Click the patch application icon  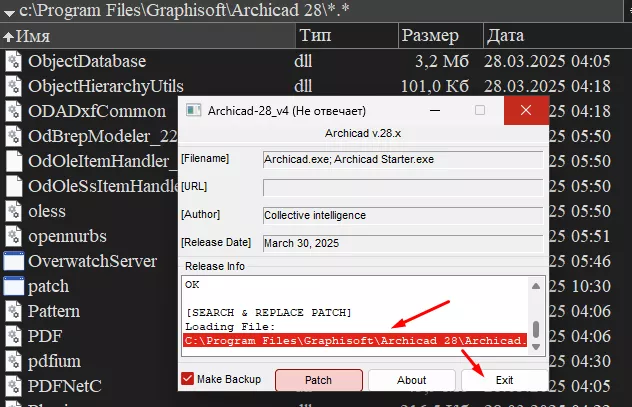(14, 286)
